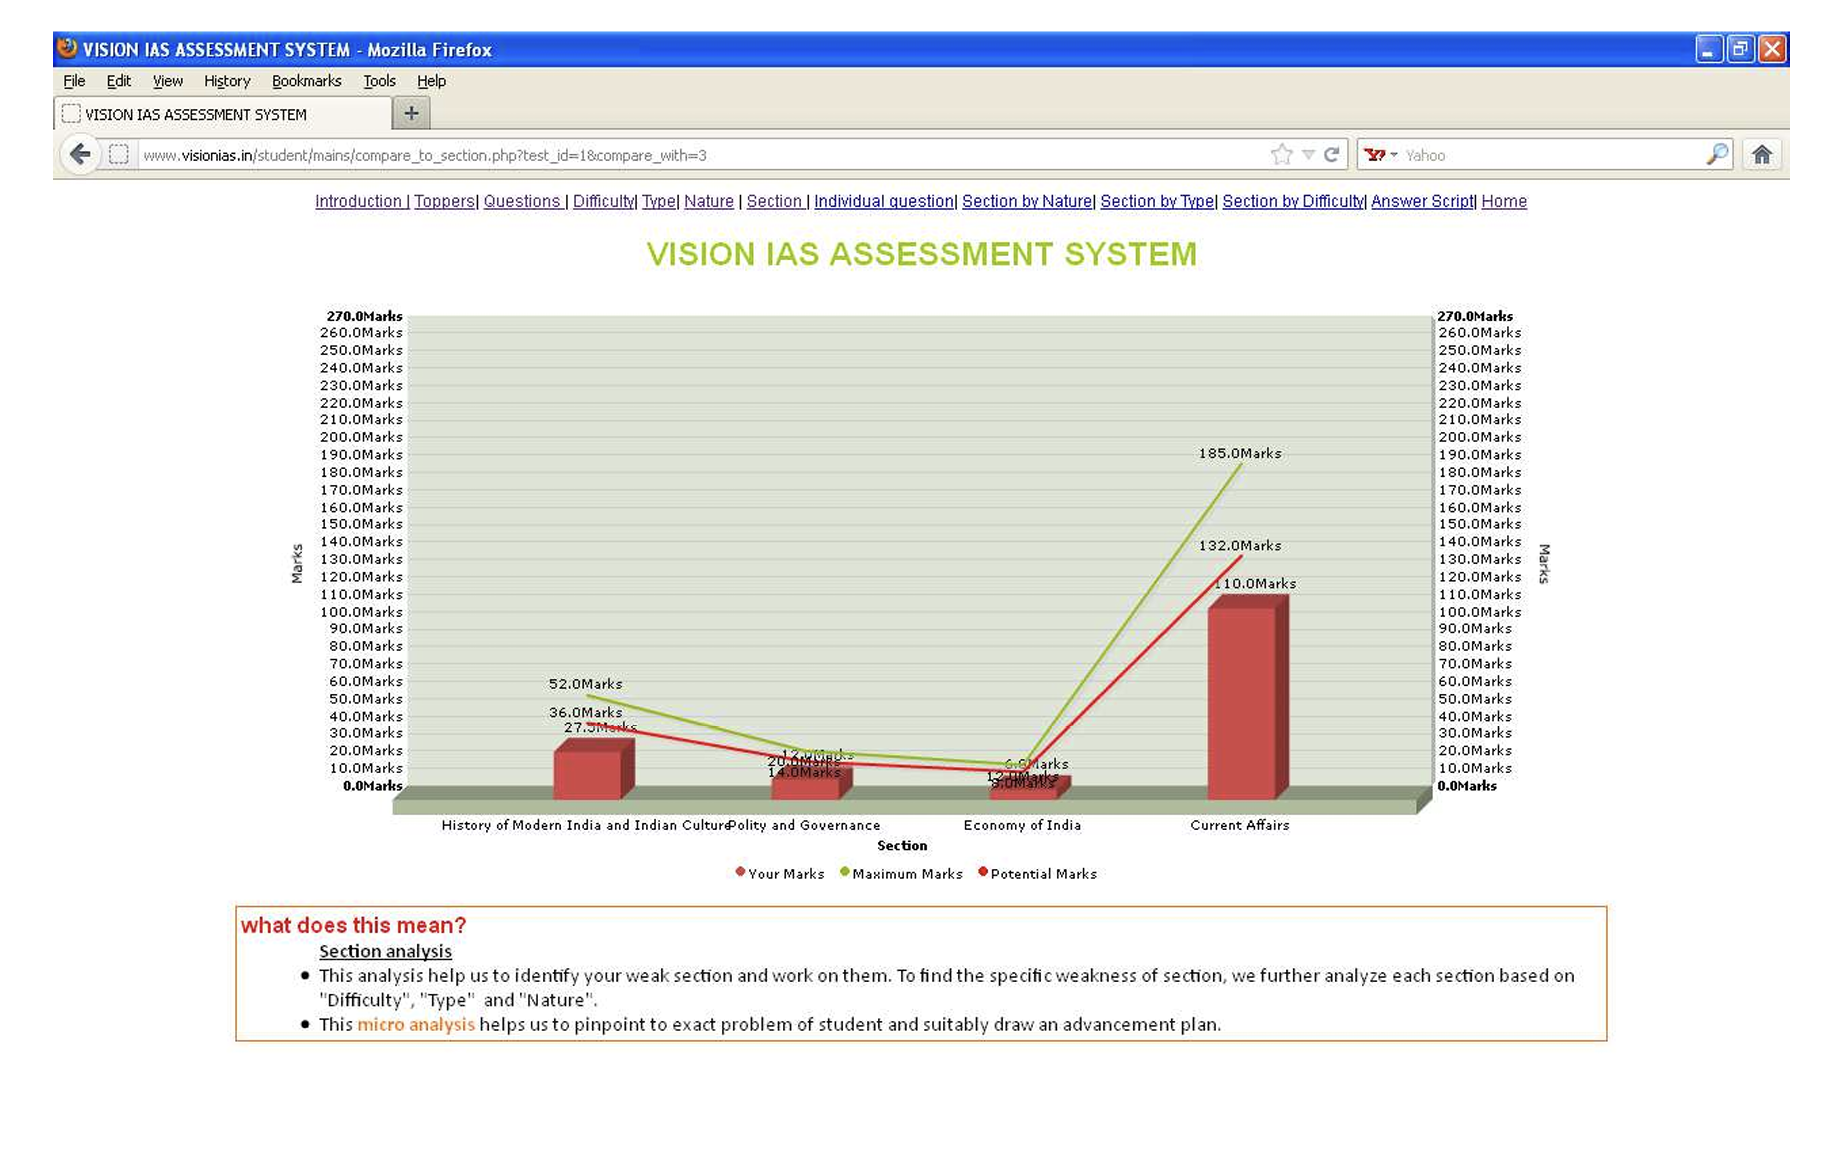Open the Answer Script link
Screen dimensions: 1826x1162
coord(1422,201)
